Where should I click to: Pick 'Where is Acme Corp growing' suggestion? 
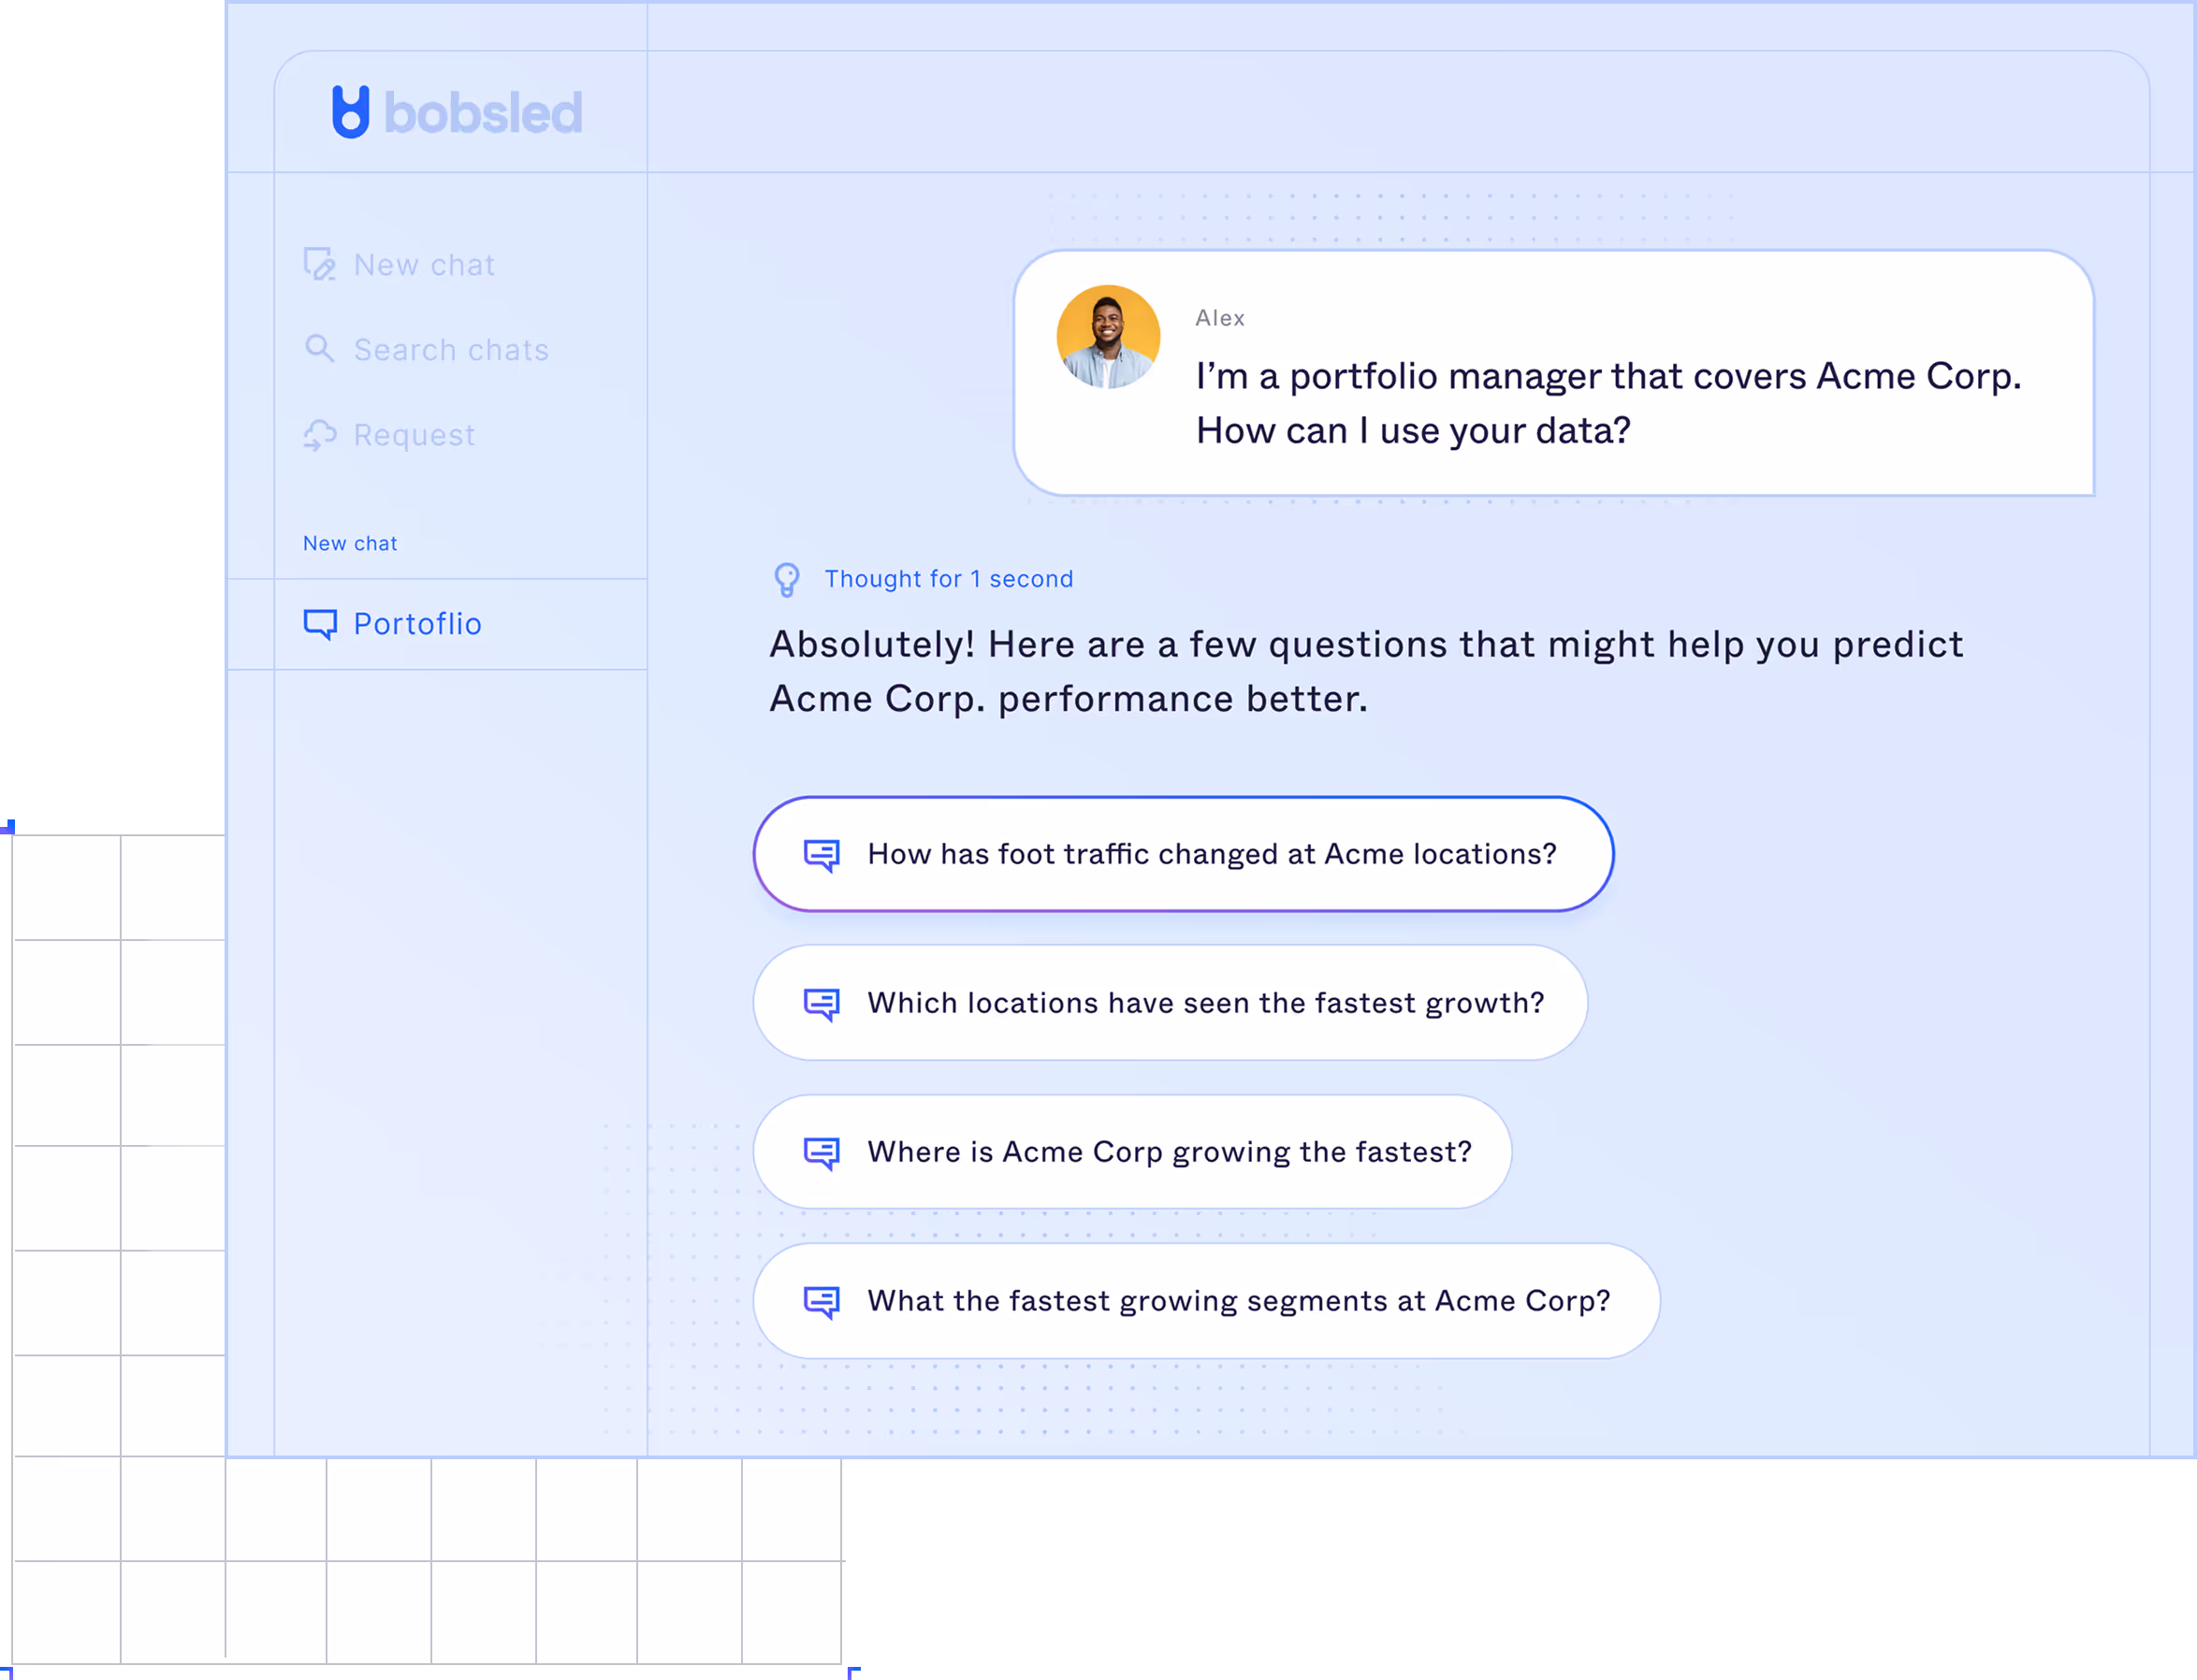point(1169,1152)
